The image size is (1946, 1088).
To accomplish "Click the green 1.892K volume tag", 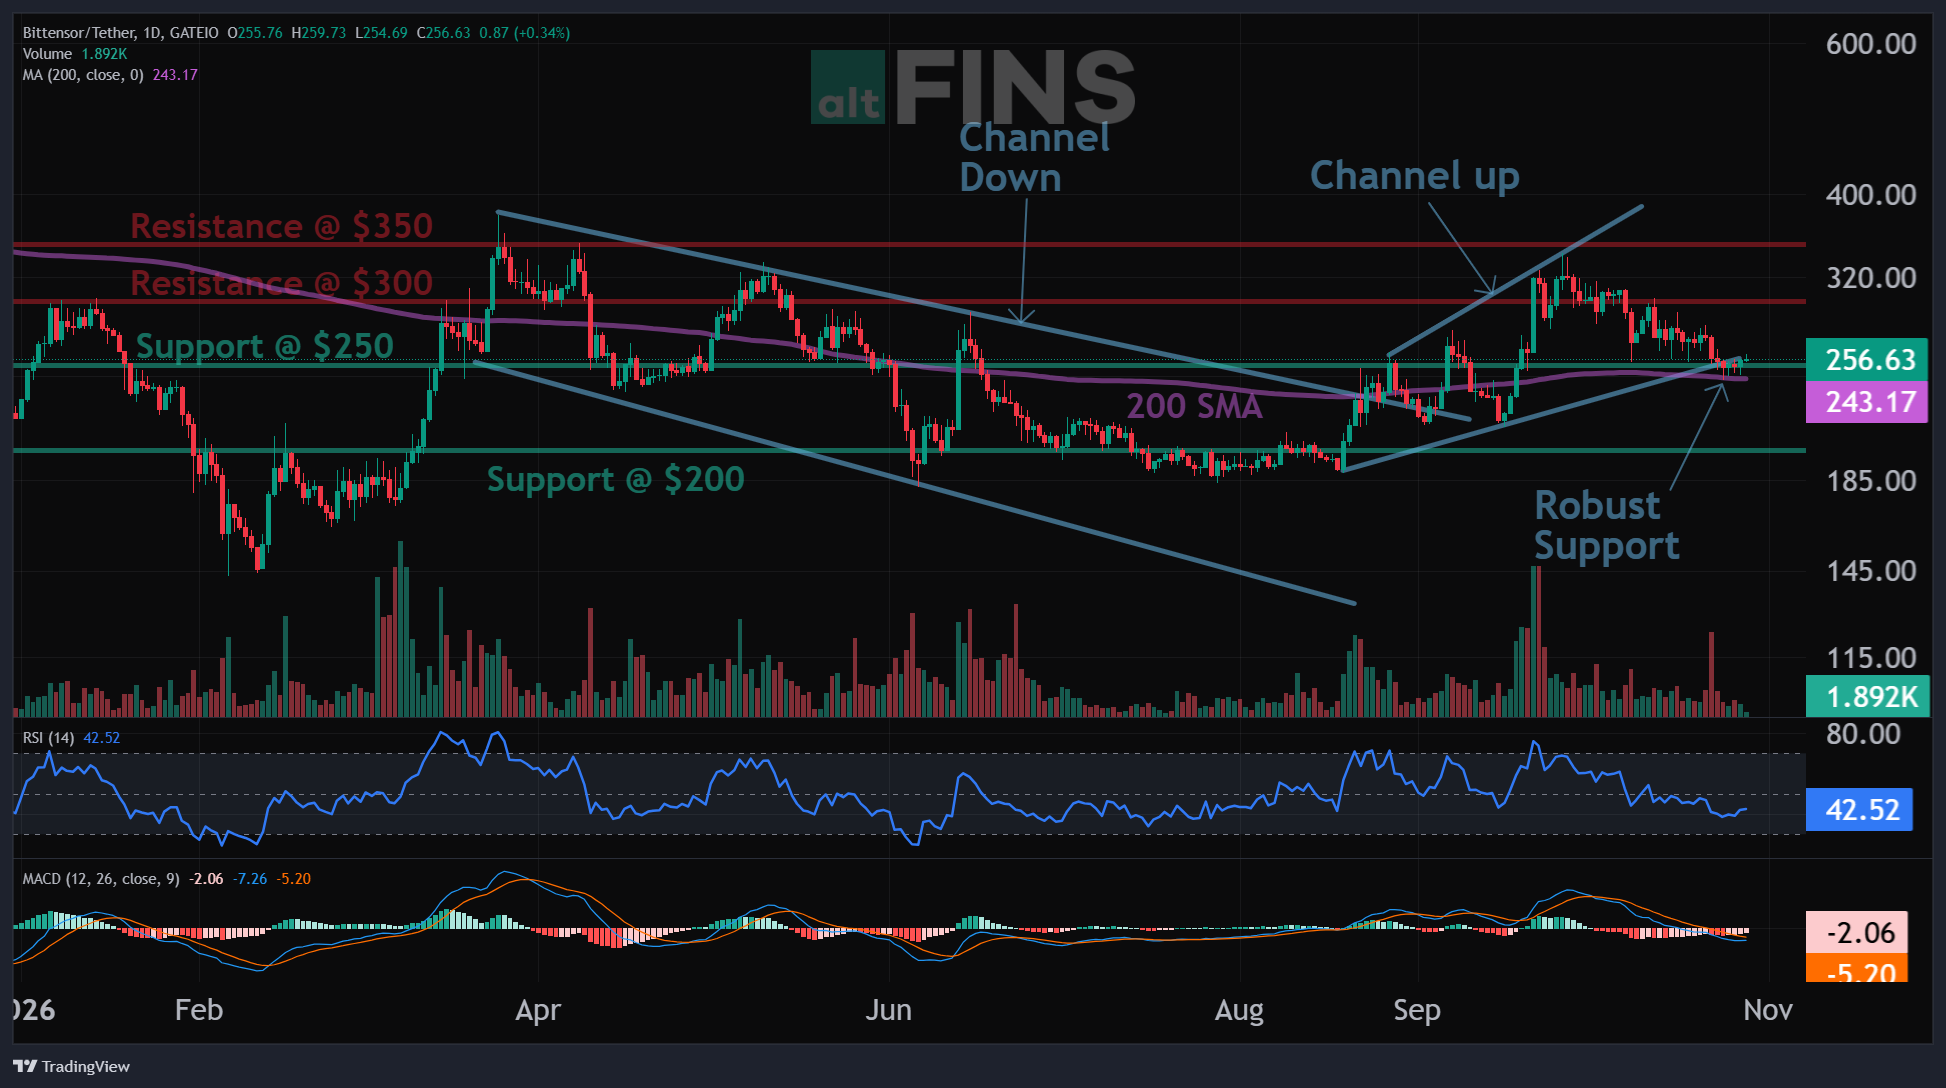I will (1868, 696).
